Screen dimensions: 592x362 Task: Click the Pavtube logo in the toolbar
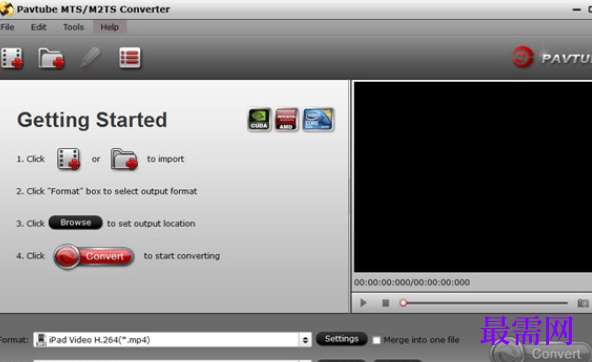(x=551, y=58)
